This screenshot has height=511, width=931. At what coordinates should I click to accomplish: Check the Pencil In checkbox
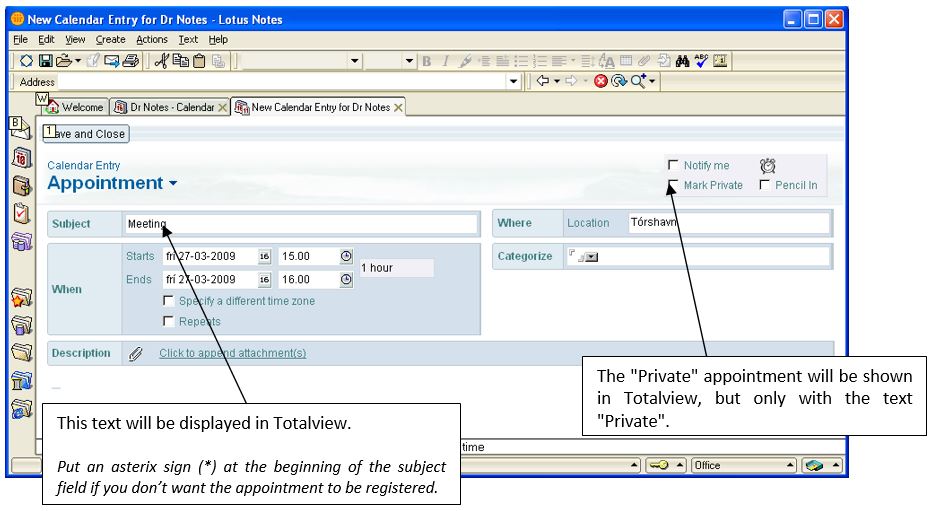click(x=764, y=185)
